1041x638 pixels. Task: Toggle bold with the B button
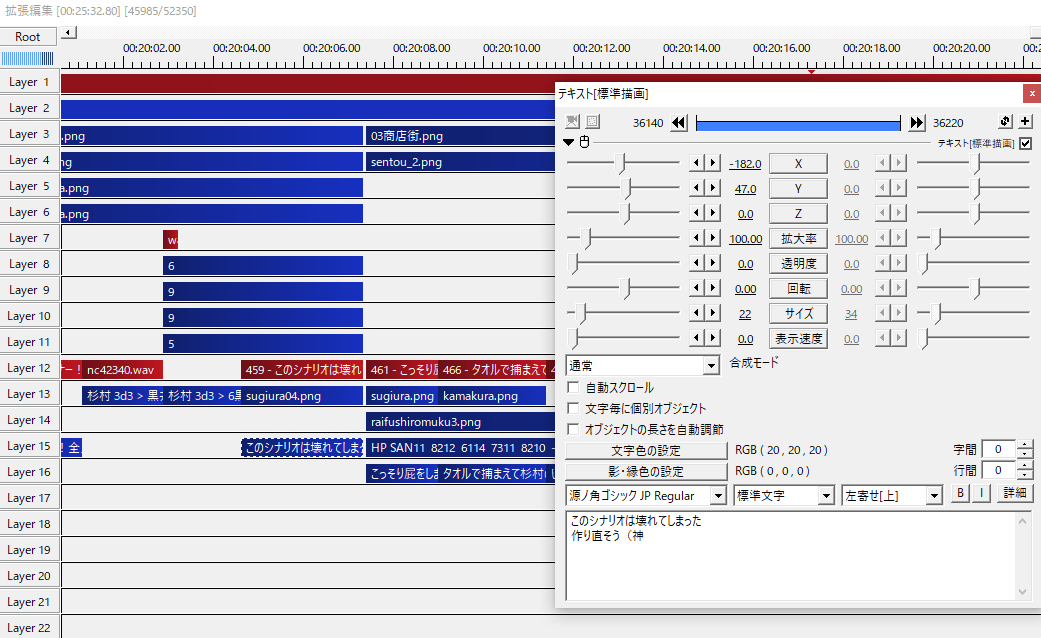point(960,493)
